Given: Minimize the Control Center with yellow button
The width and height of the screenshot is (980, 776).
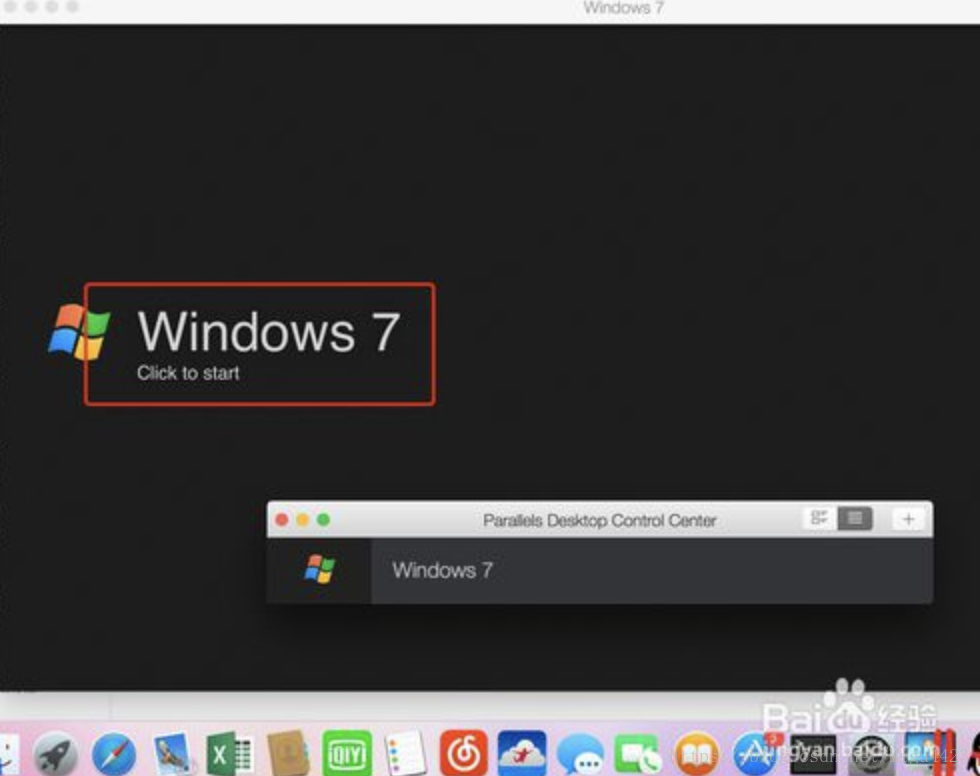Looking at the screenshot, I should point(302,520).
